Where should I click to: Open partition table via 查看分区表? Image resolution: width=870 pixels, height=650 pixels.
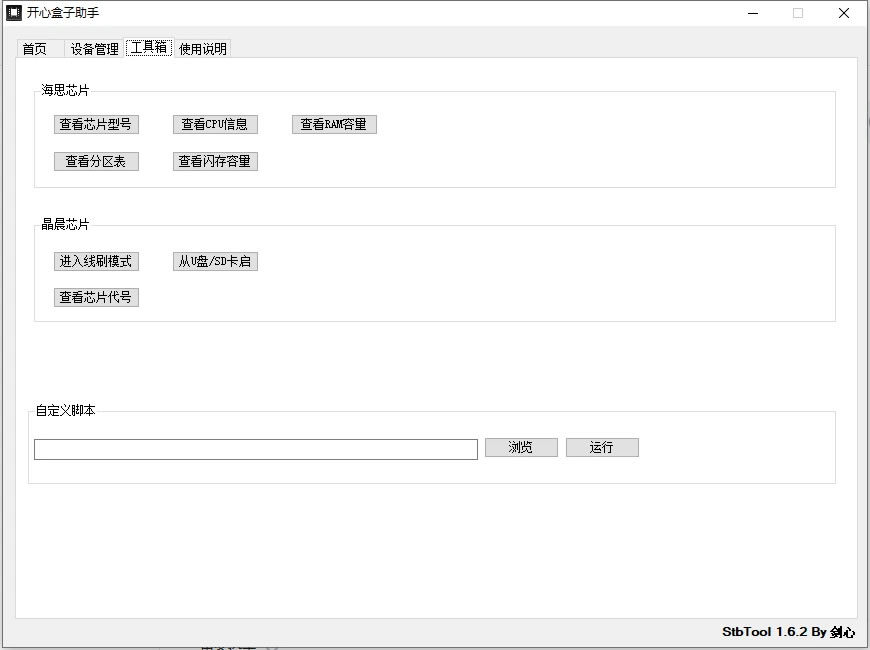tap(96, 161)
